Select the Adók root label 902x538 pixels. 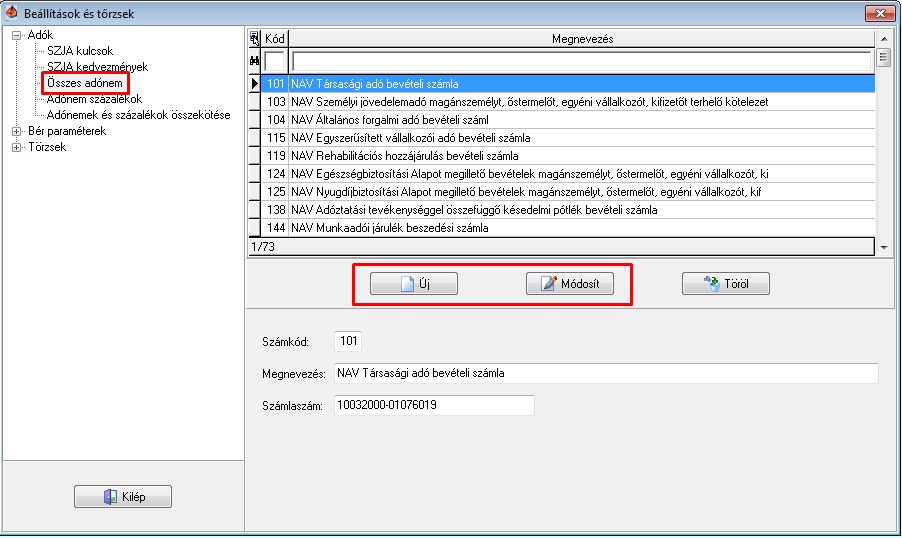pos(40,35)
